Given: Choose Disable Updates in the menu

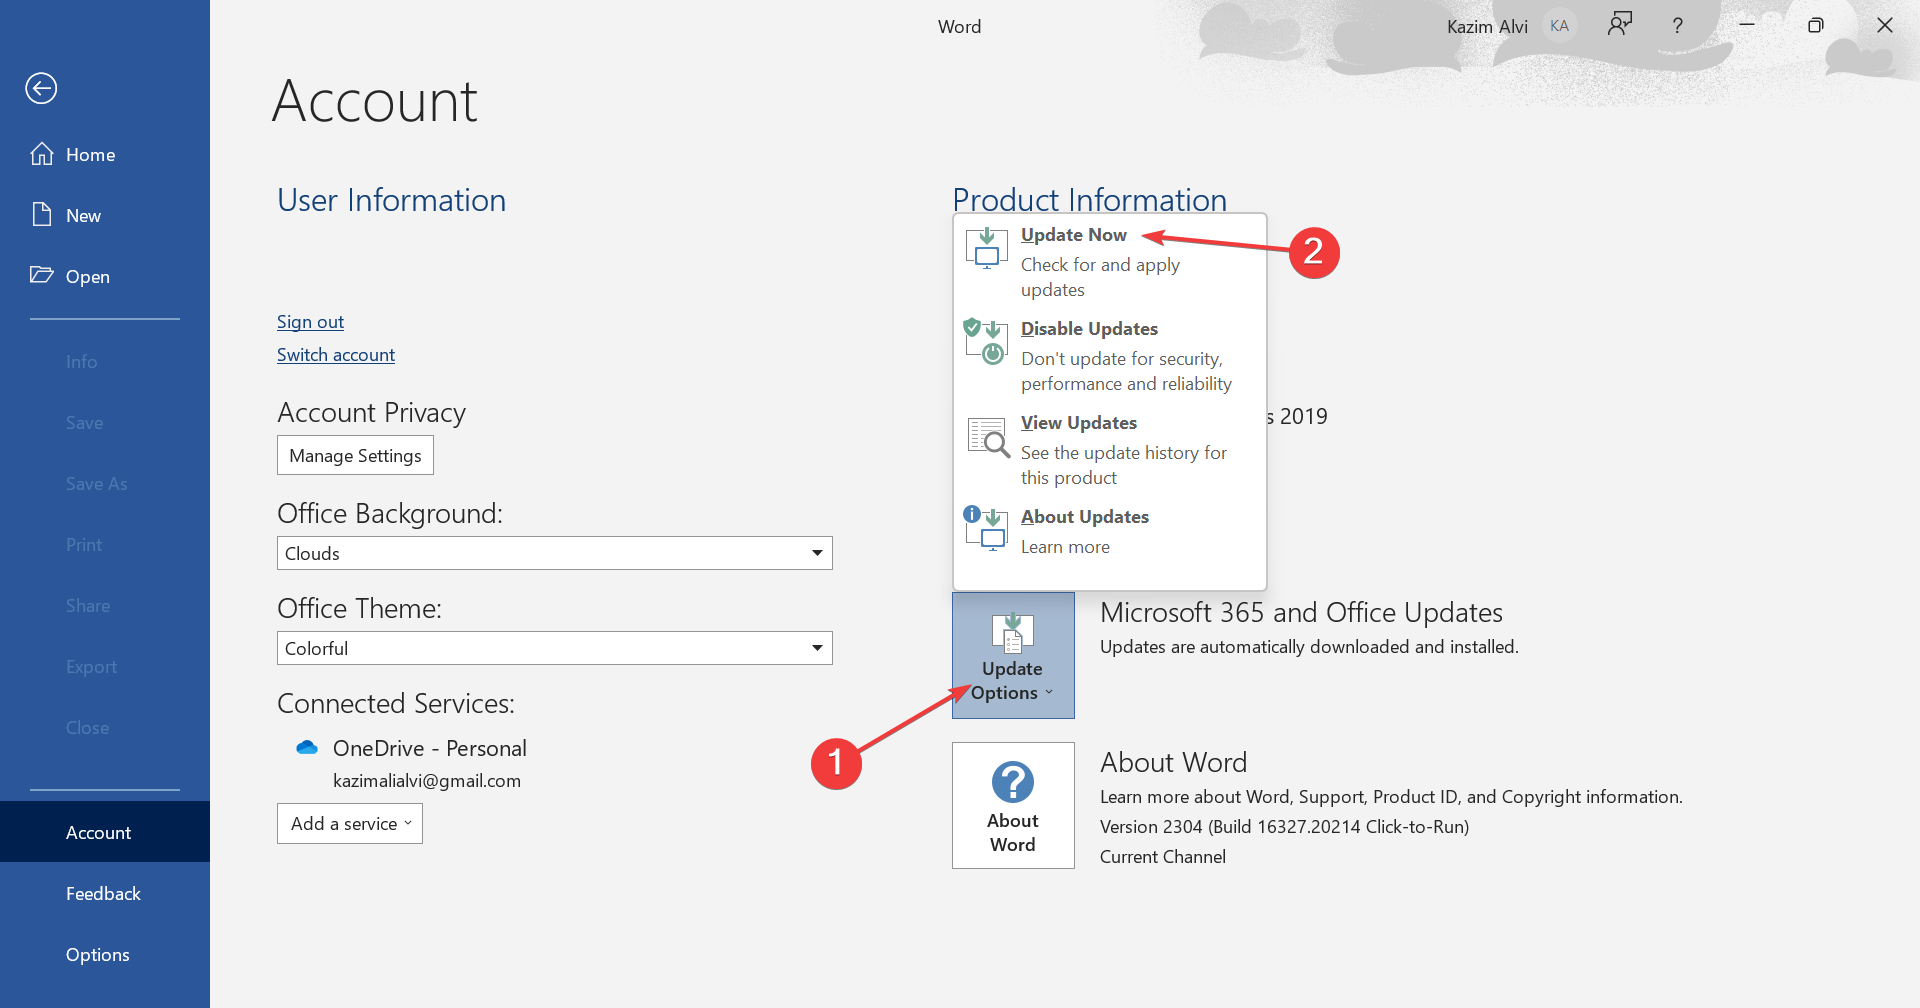Looking at the screenshot, I should pyautogui.click(x=1110, y=356).
